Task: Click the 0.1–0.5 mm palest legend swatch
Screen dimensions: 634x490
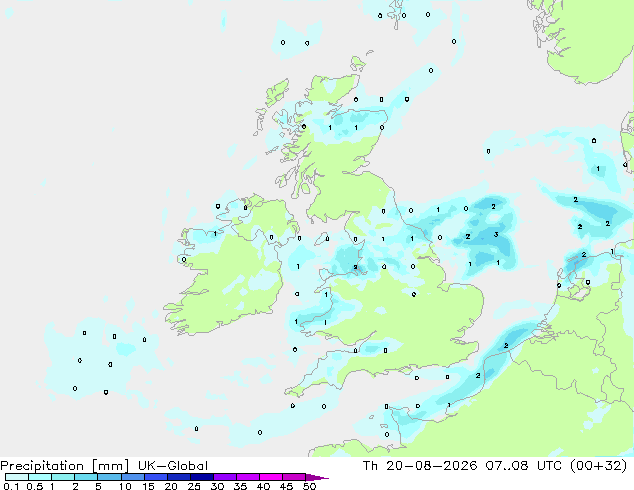Action: pos(17,477)
